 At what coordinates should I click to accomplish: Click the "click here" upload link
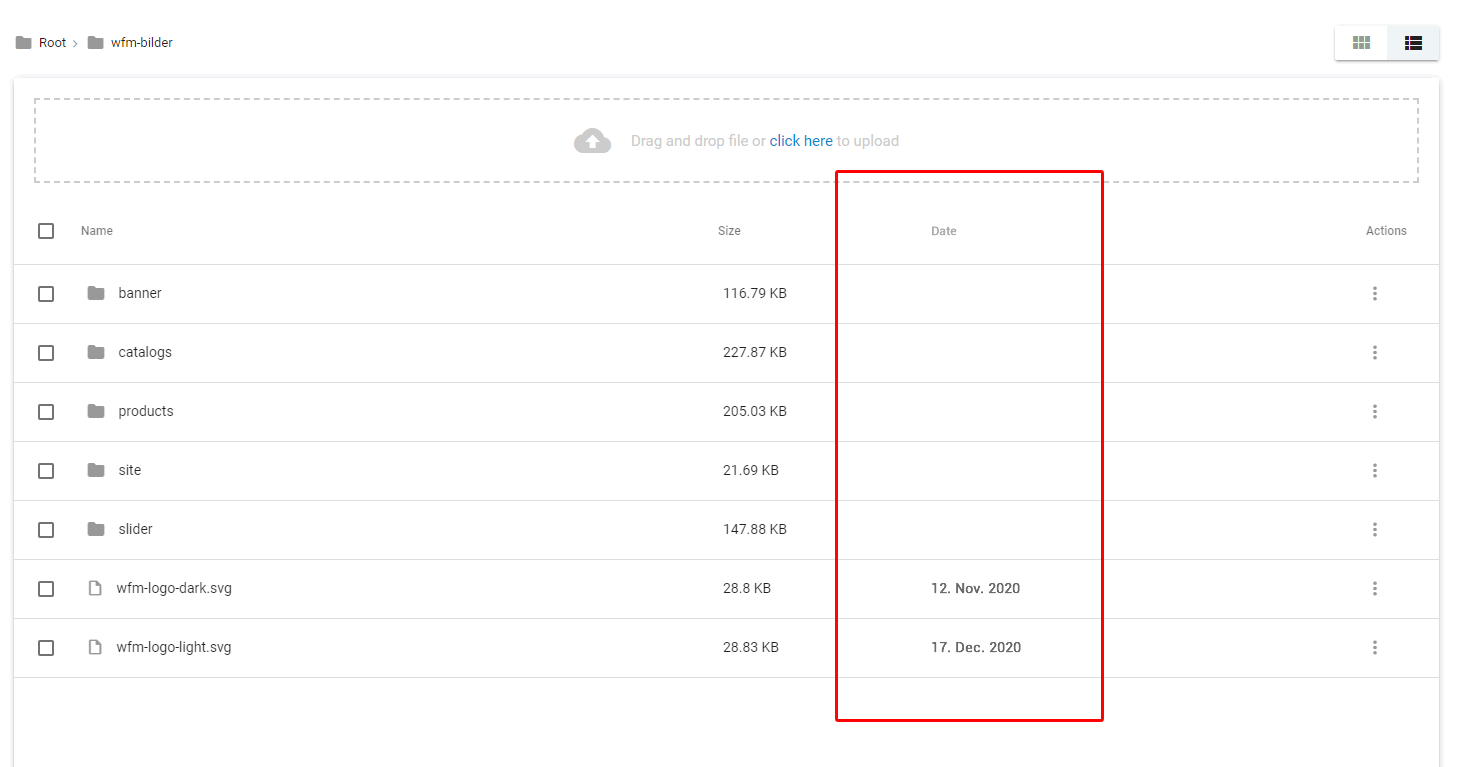(x=801, y=141)
